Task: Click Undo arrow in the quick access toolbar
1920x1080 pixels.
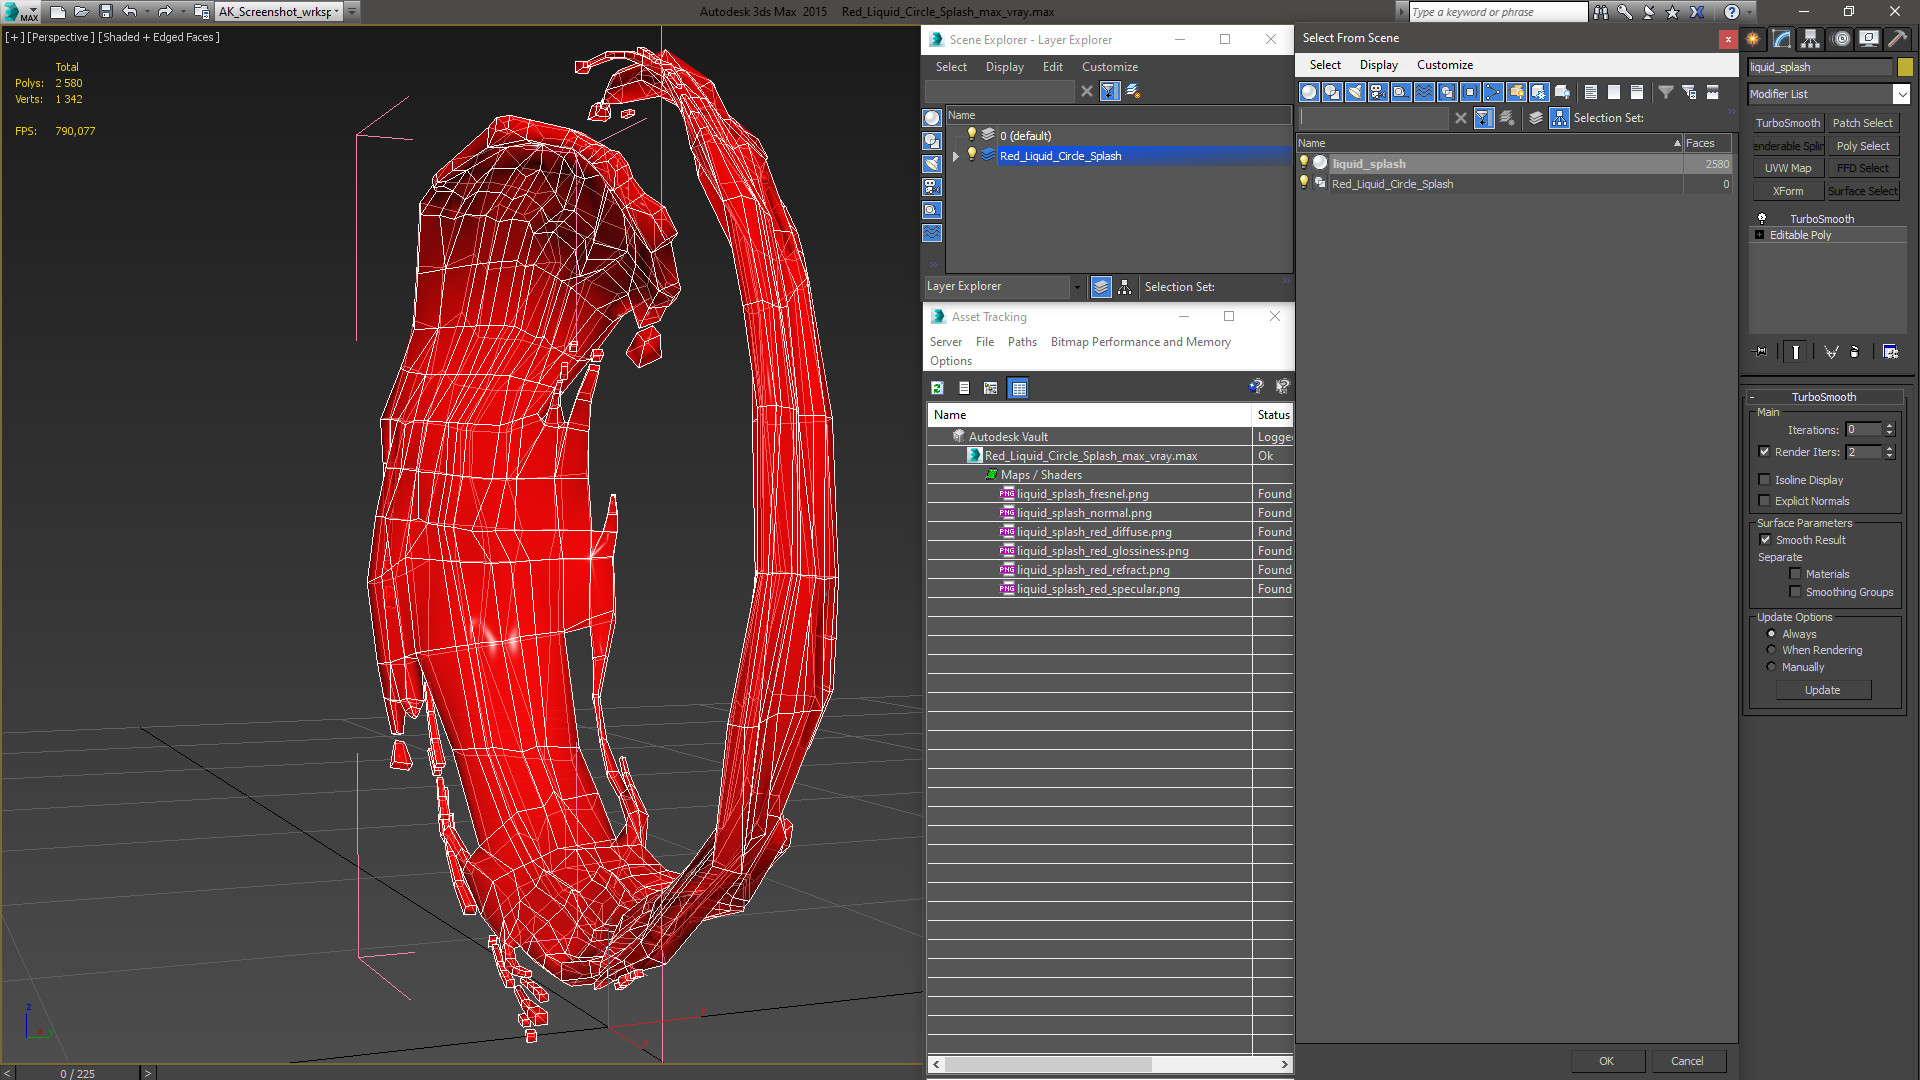Action: coord(130,12)
